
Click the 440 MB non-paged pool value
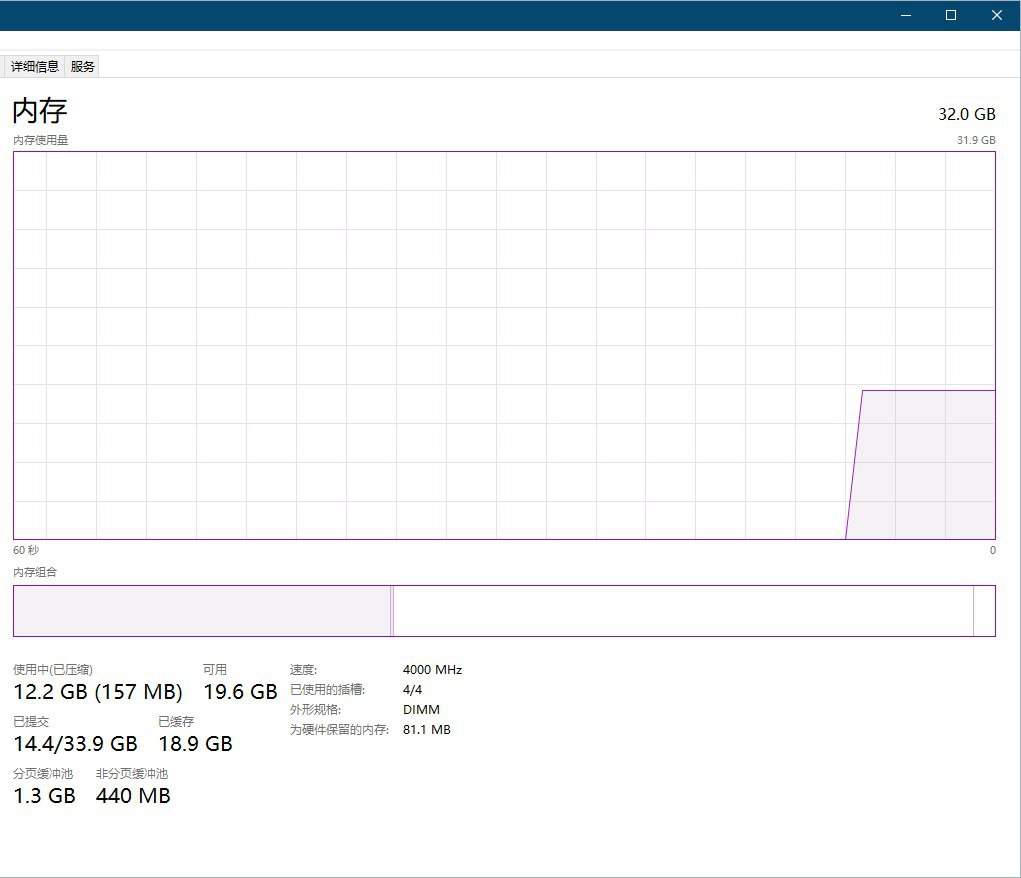[x=133, y=796]
